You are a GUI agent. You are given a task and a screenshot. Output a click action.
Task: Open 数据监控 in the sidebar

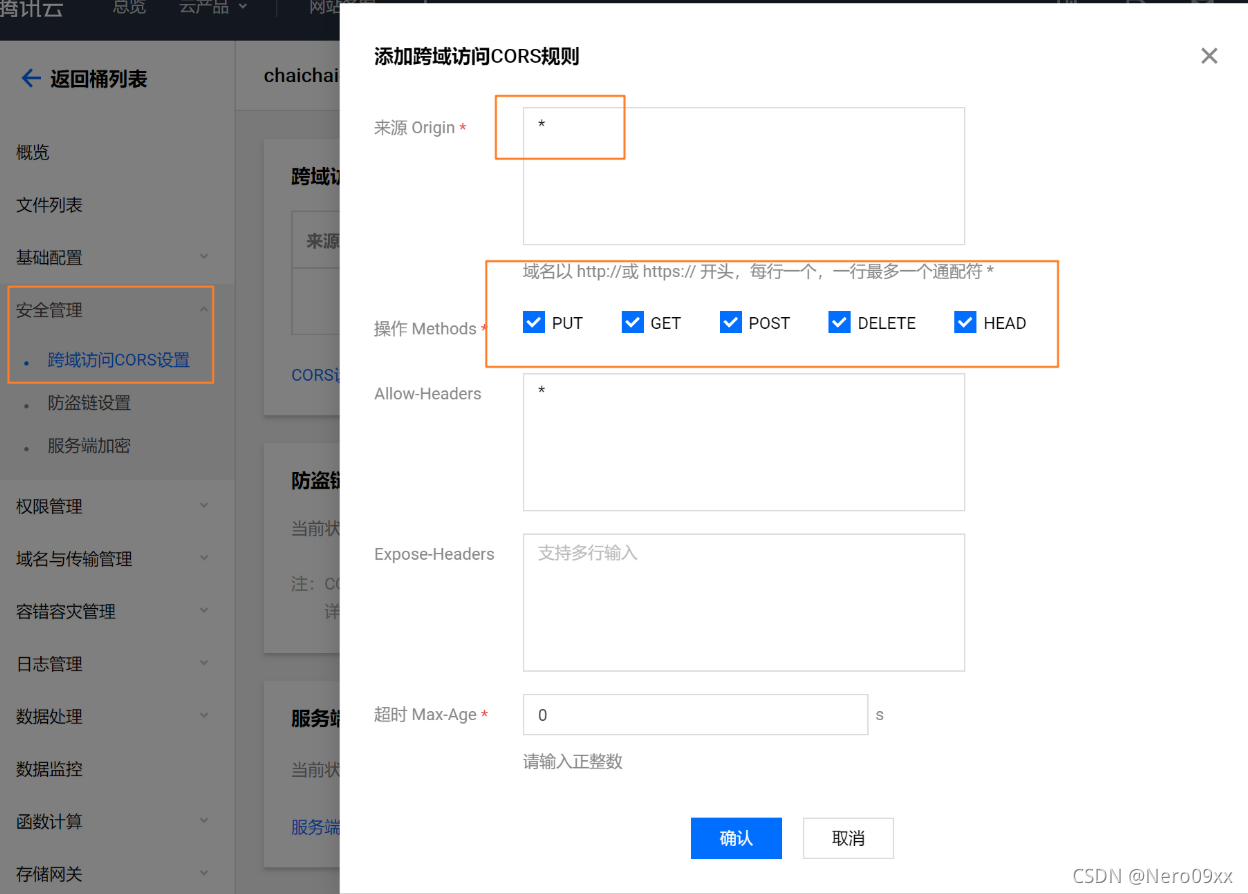click(x=49, y=769)
